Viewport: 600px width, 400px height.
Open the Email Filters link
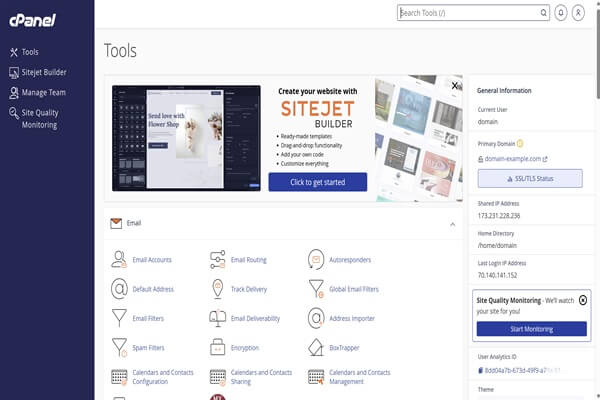tap(148, 318)
